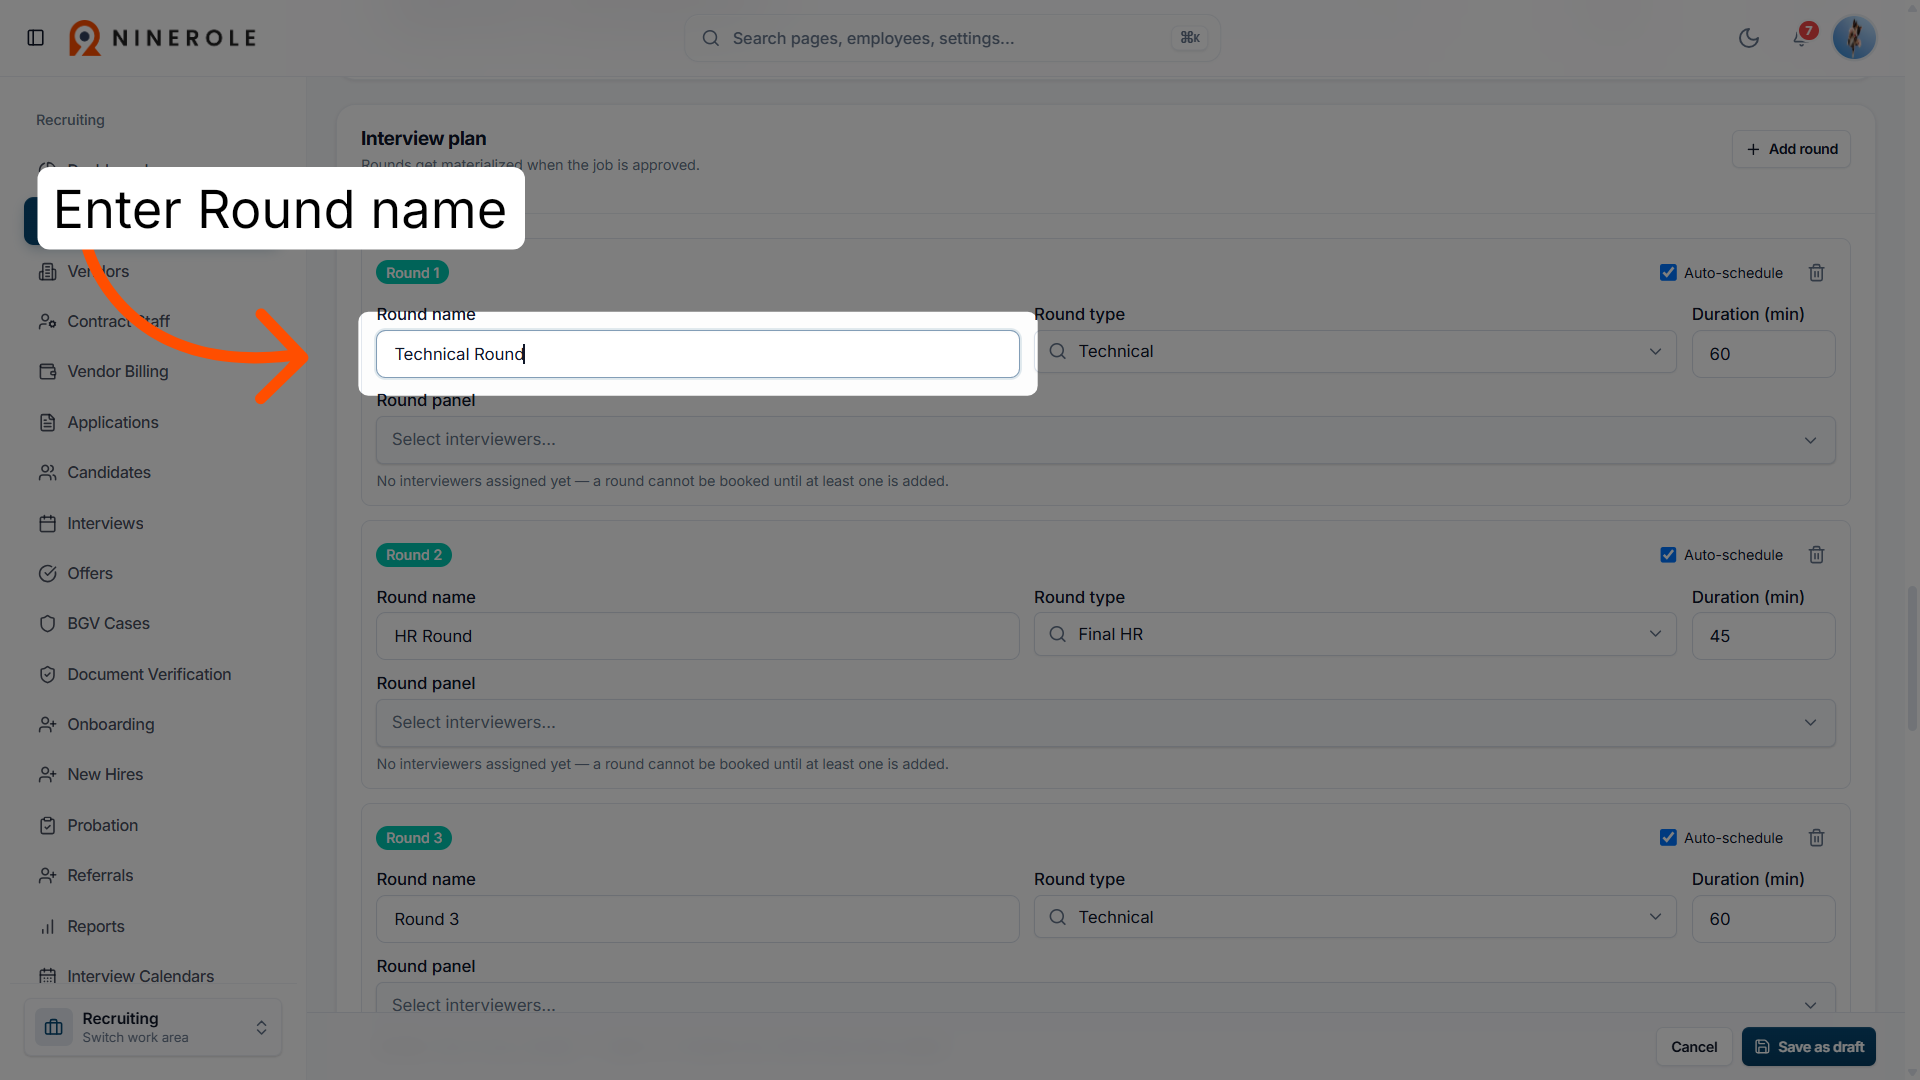Viewport: 1920px width, 1080px height.
Task: Click Round 1 duration field
Action: tap(1763, 354)
